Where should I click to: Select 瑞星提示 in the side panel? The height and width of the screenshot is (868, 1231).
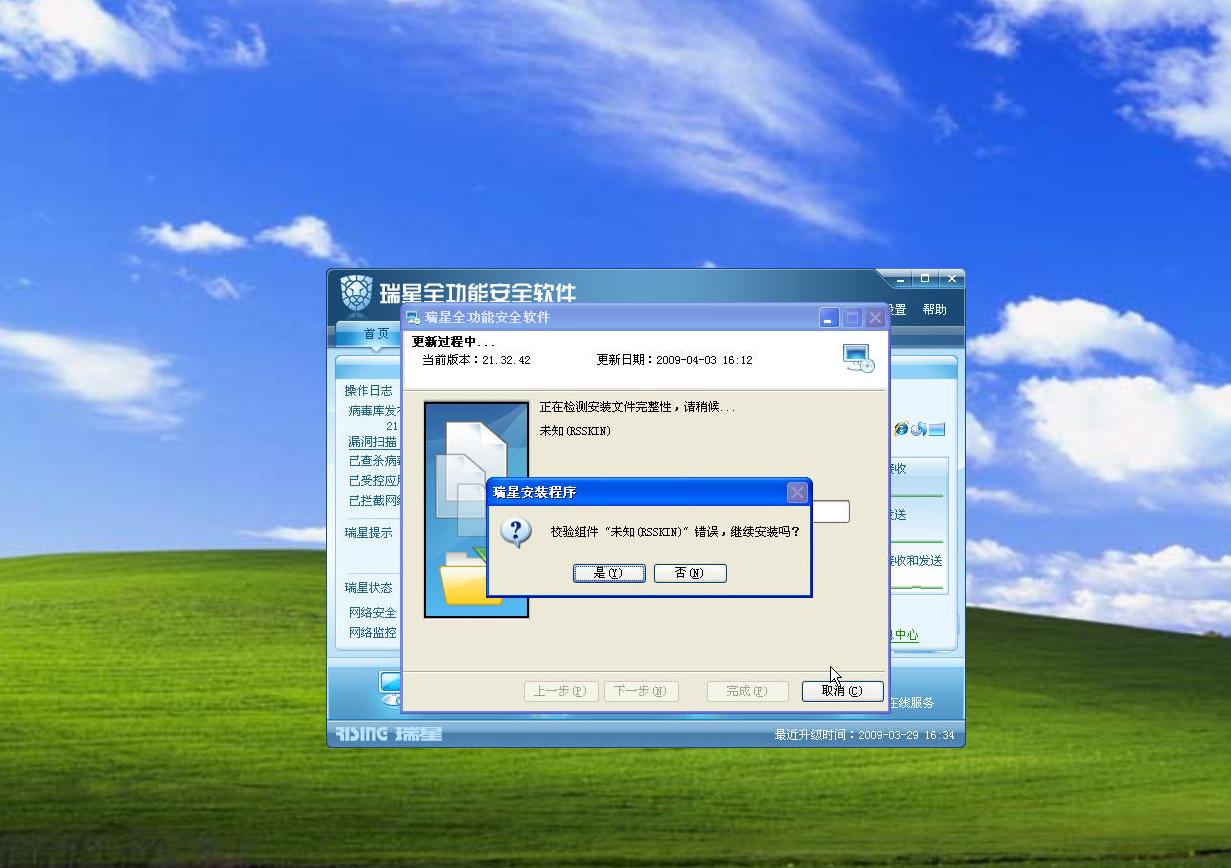369,533
